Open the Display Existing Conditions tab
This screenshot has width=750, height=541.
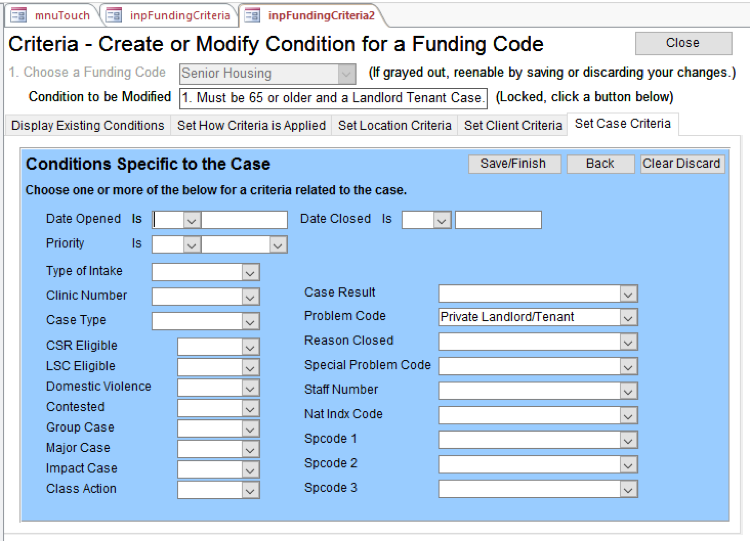[88, 126]
